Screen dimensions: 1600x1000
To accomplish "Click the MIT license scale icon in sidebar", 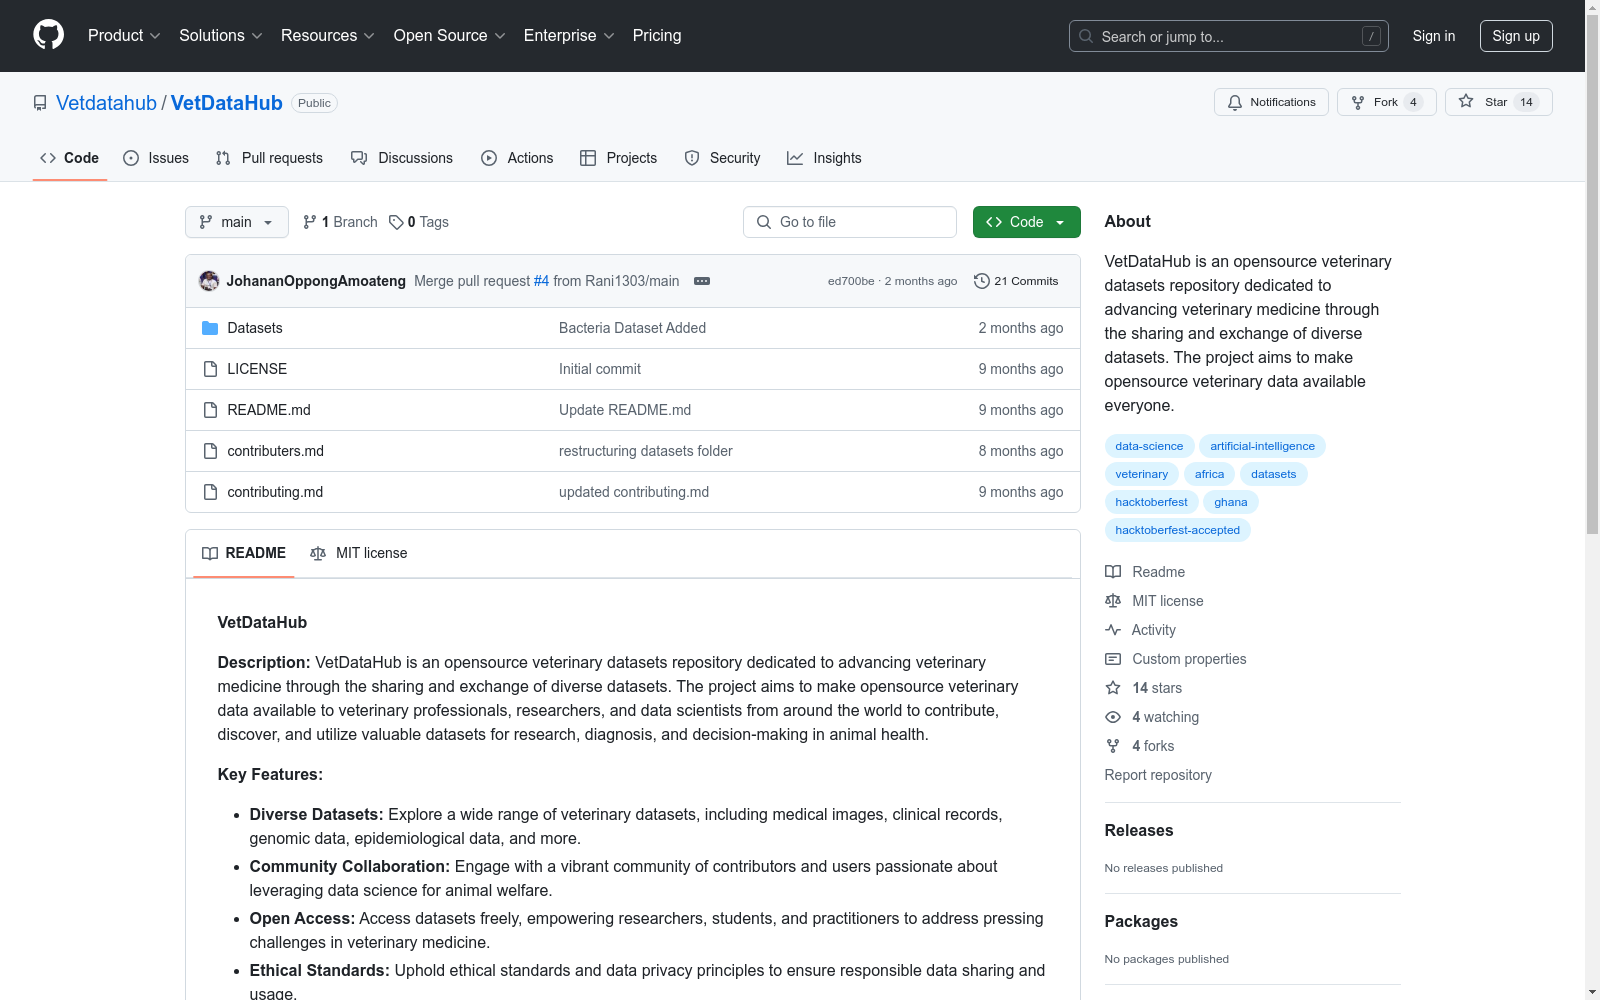I will coord(1113,601).
